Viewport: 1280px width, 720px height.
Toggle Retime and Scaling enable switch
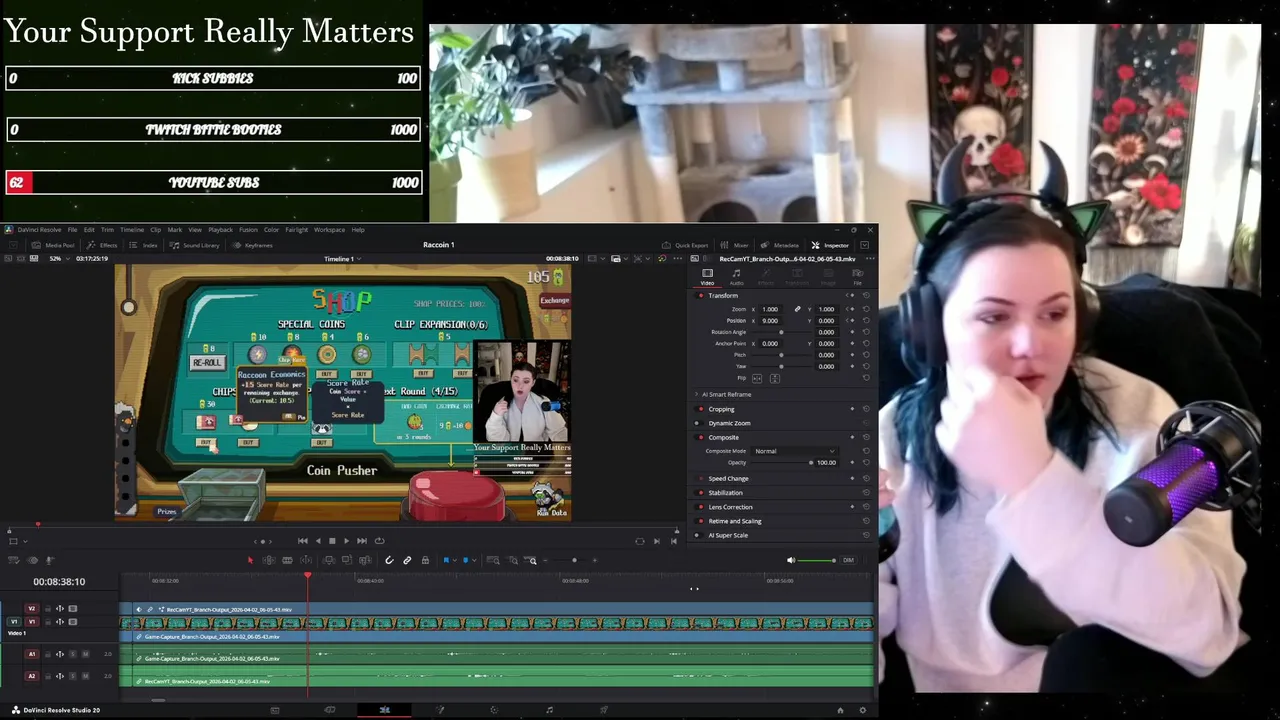click(x=698, y=521)
